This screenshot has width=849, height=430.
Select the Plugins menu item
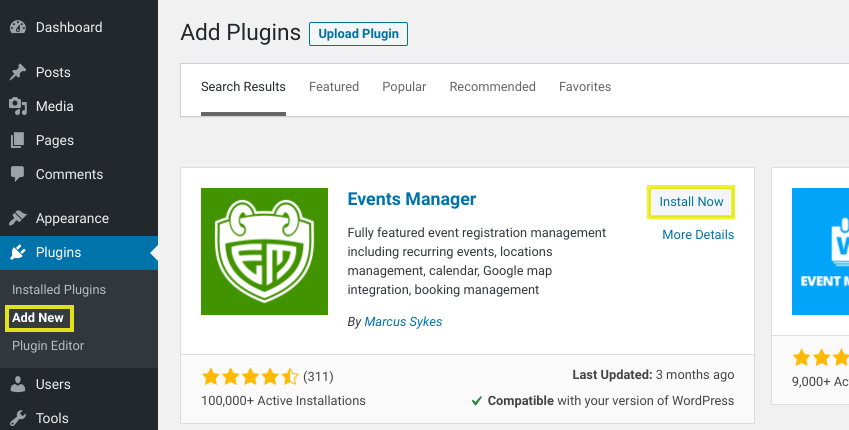tap(79, 252)
